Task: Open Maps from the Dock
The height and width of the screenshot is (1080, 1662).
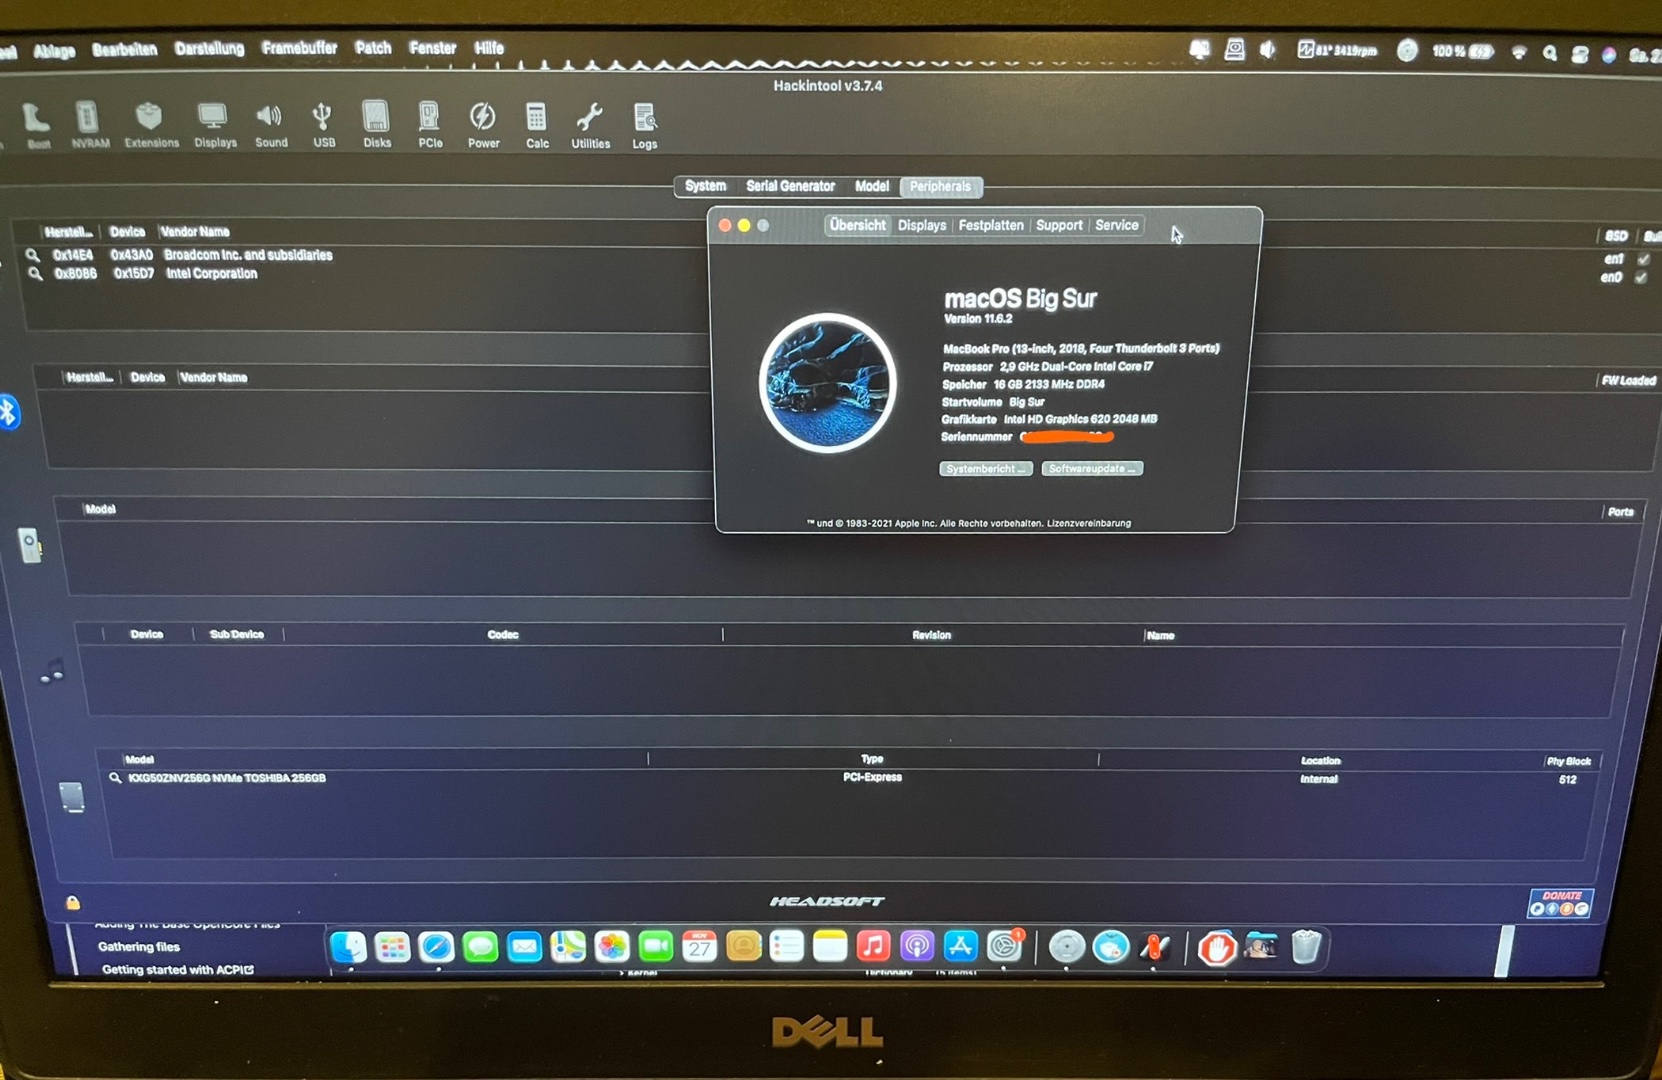Action: 568,946
